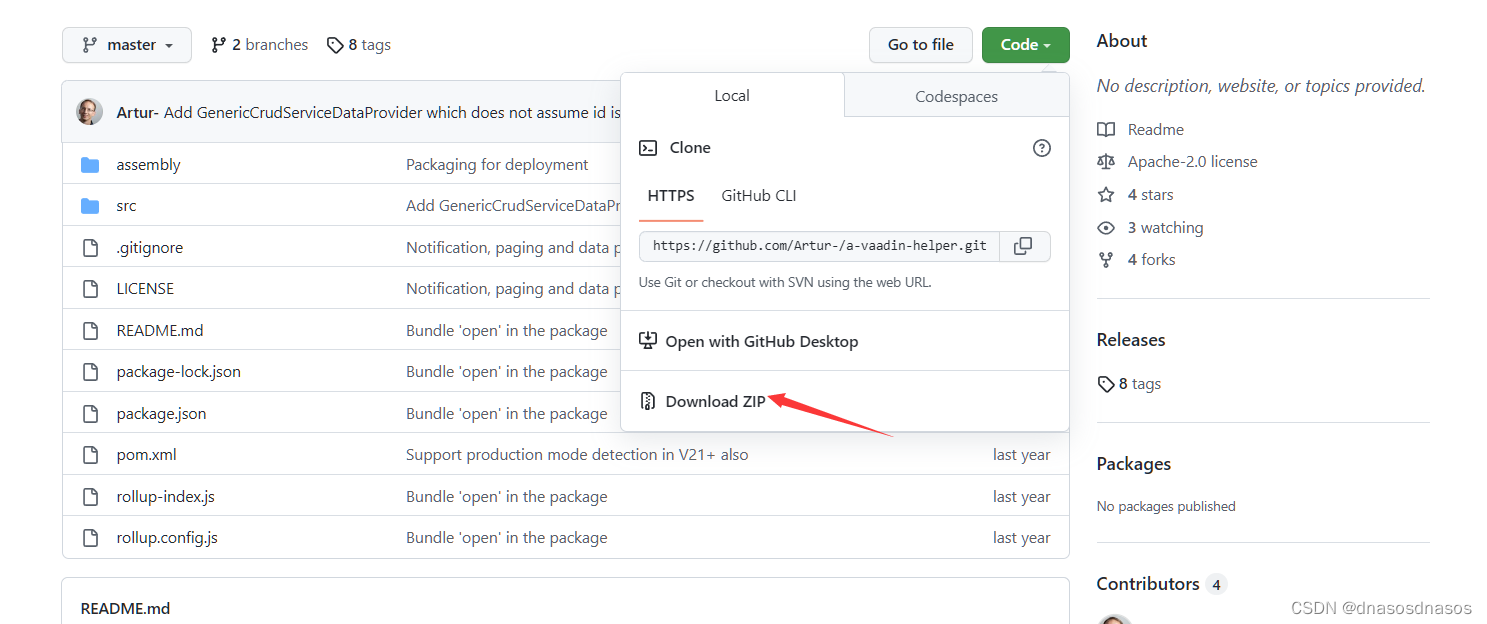Viewport: 1487px width, 624px height.
Task: Click the eye icon beside watching
Action: 1106,228
